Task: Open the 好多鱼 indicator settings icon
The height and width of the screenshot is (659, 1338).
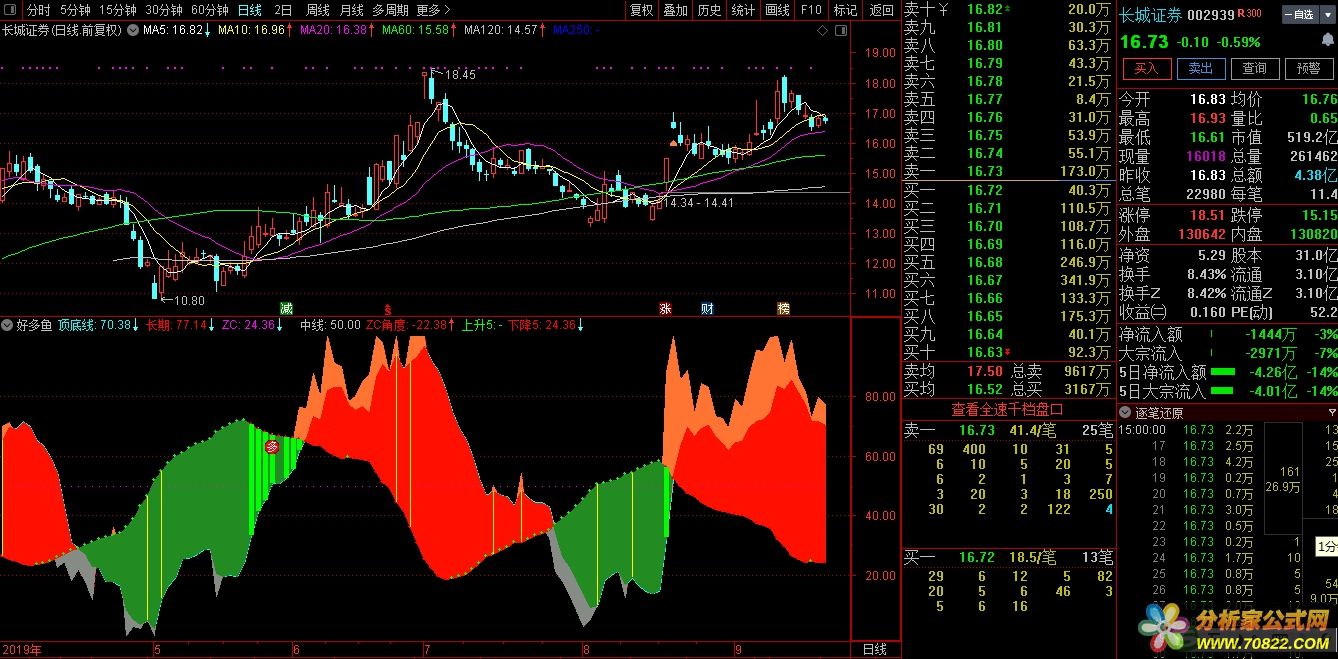Action: point(8,325)
